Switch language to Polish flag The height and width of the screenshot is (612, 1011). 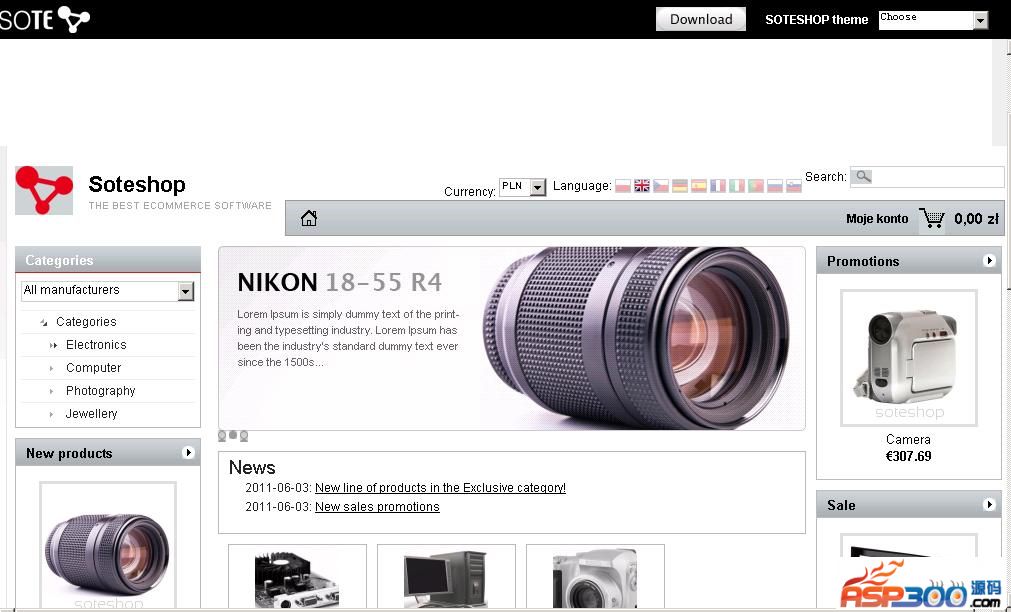[623, 186]
